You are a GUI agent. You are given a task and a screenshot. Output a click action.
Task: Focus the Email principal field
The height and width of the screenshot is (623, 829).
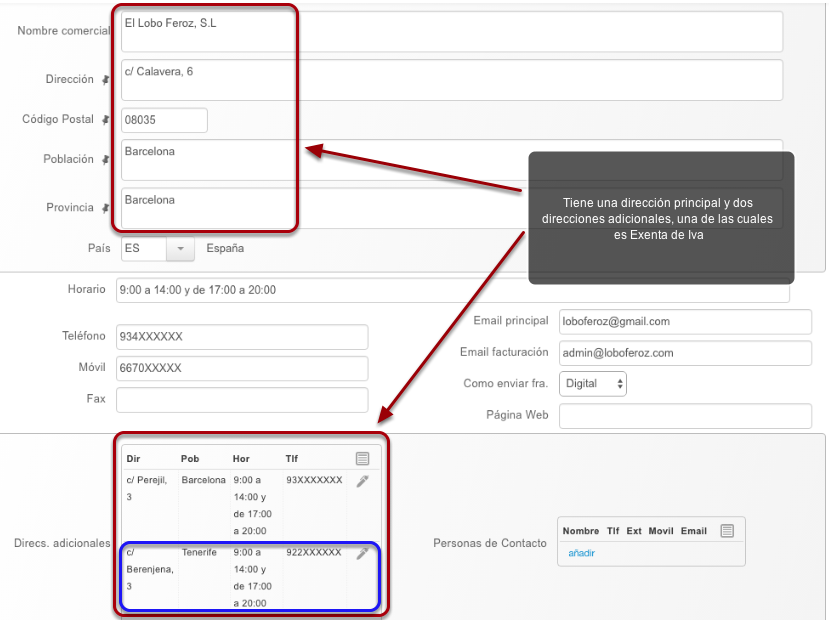(685, 322)
